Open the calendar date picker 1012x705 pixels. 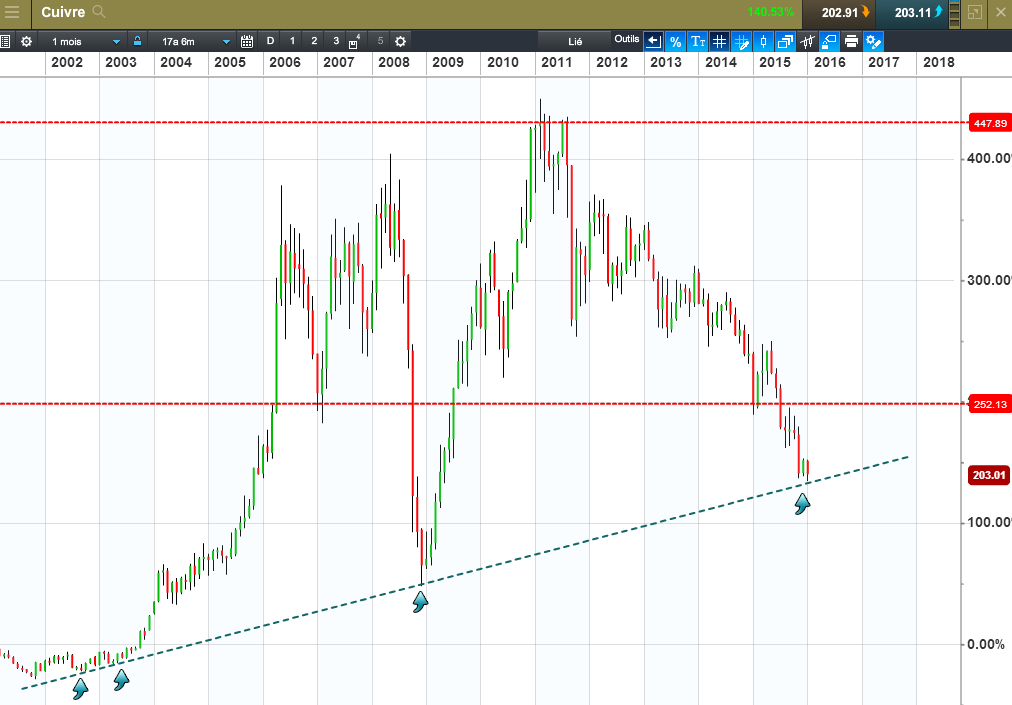247,41
